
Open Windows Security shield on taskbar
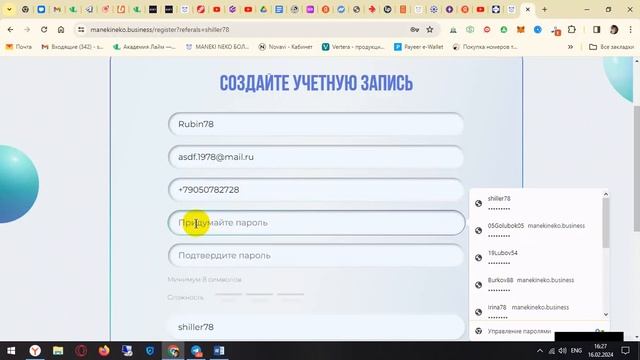point(150,351)
